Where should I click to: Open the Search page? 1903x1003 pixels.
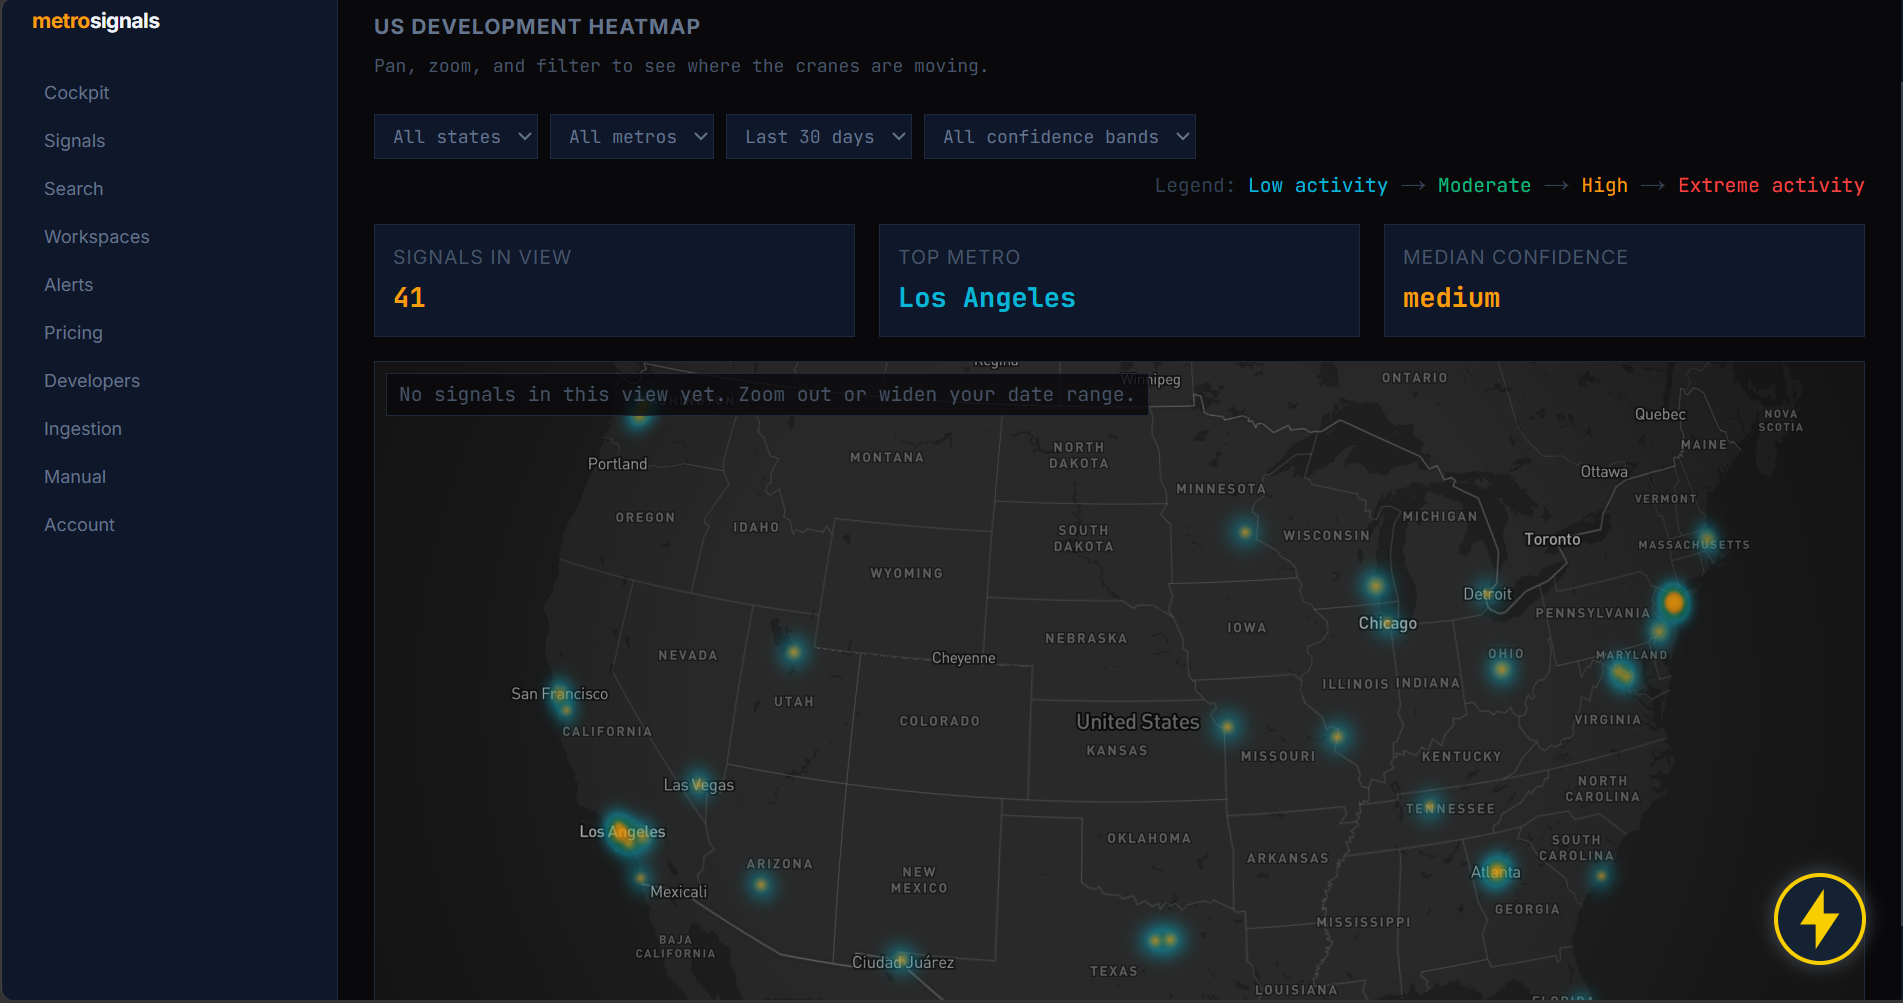click(74, 189)
